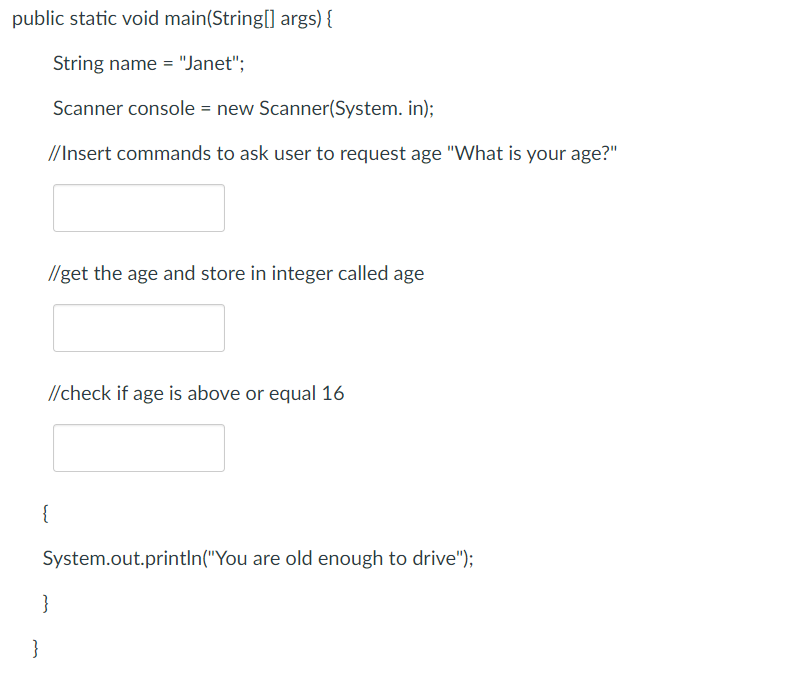Click the middle input field for reading age

[x=138, y=328]
